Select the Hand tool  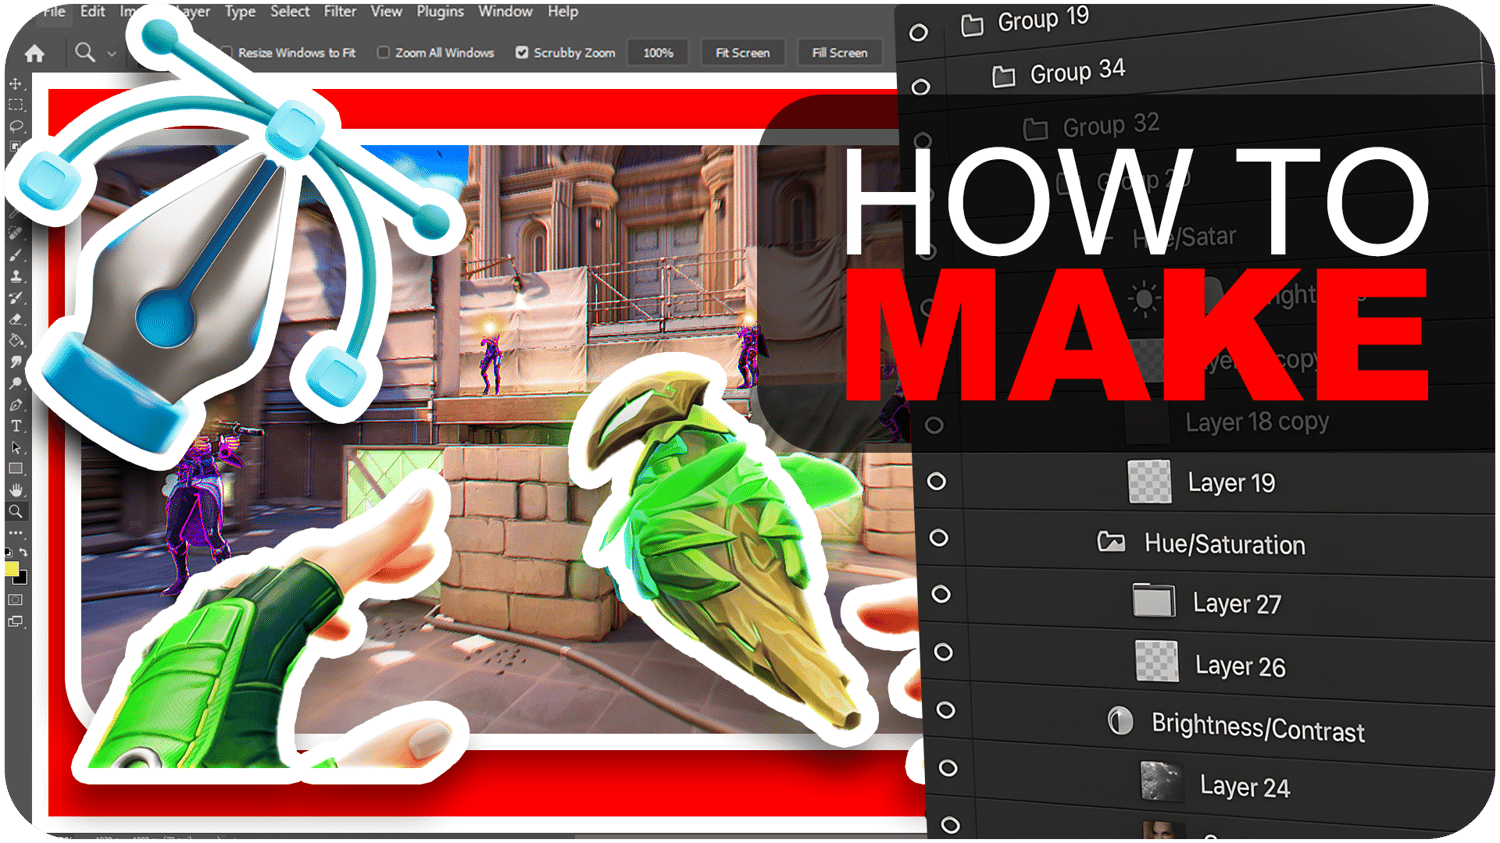coord(16,490)
